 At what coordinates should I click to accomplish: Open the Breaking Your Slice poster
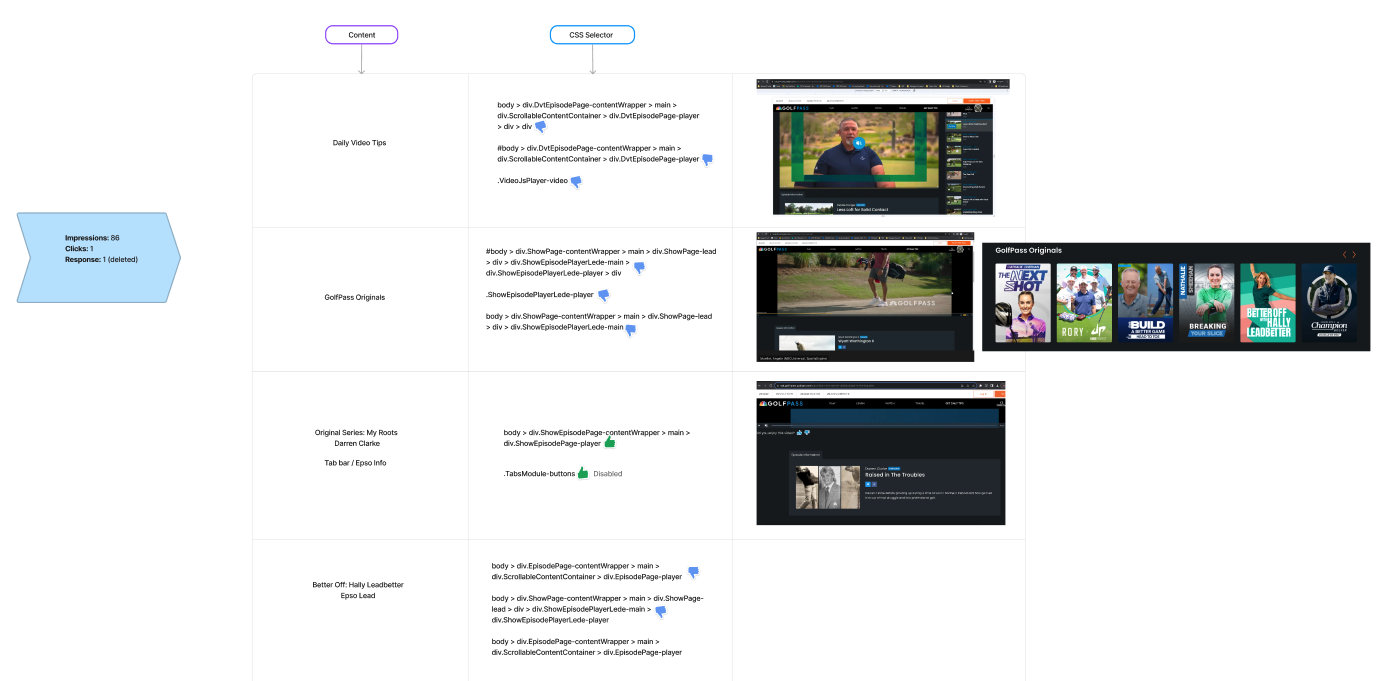pyautogui.click(x=1207, y=303)
